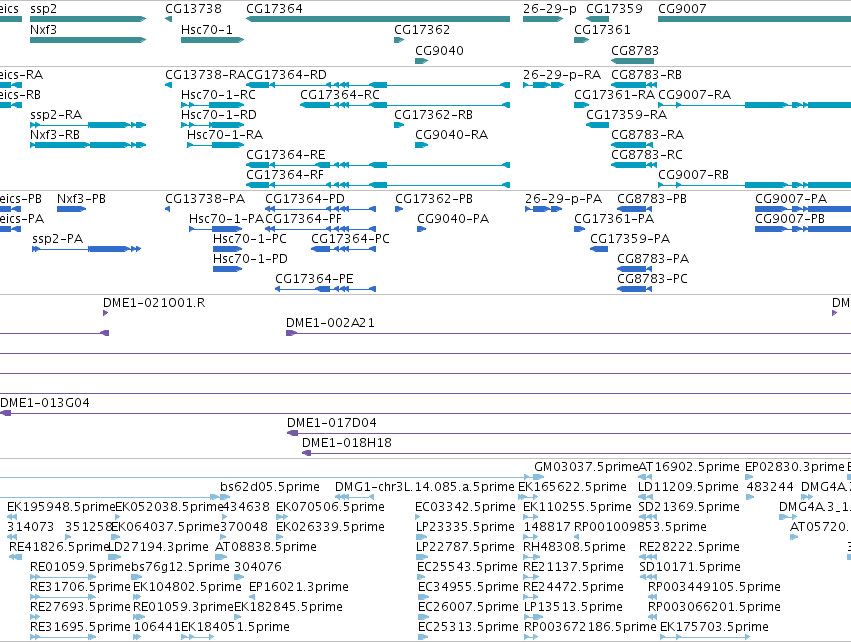
Task: Select transcript CG17364-RE
Action: click(x=378, y=164)
